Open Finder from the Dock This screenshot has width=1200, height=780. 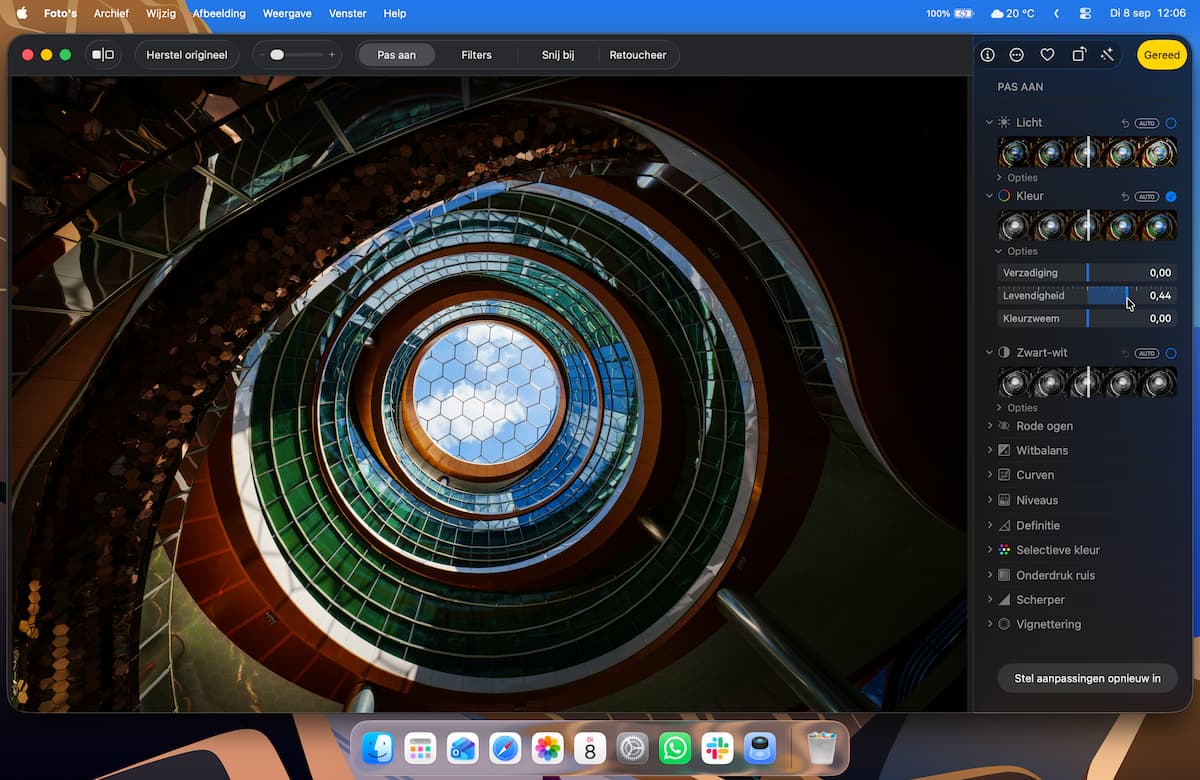click(378, 748)
